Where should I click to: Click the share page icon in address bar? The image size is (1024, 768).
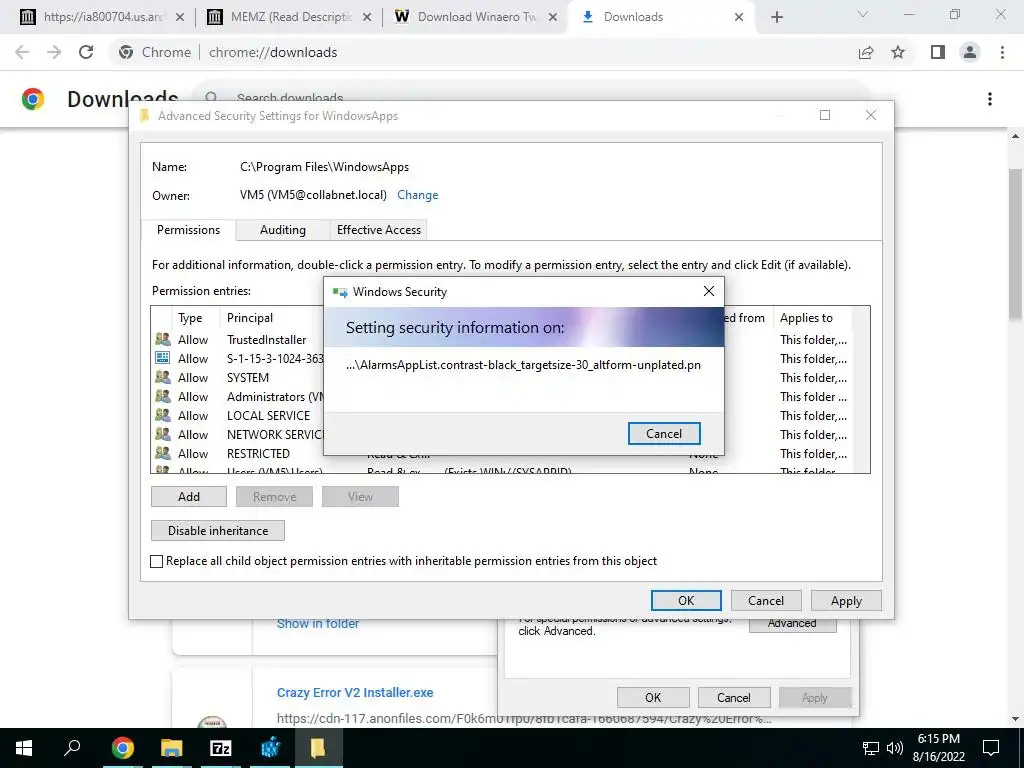[866, 52]
